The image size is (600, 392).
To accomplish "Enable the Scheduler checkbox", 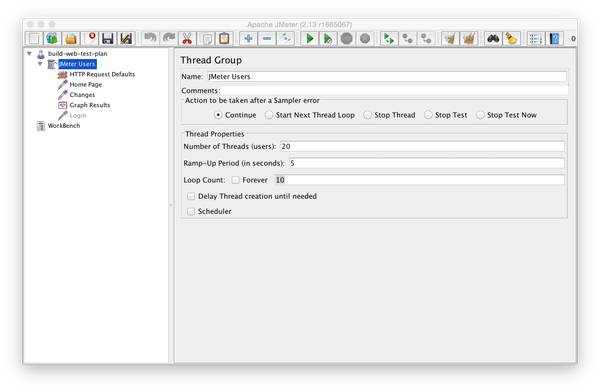I will pos(191,211).
